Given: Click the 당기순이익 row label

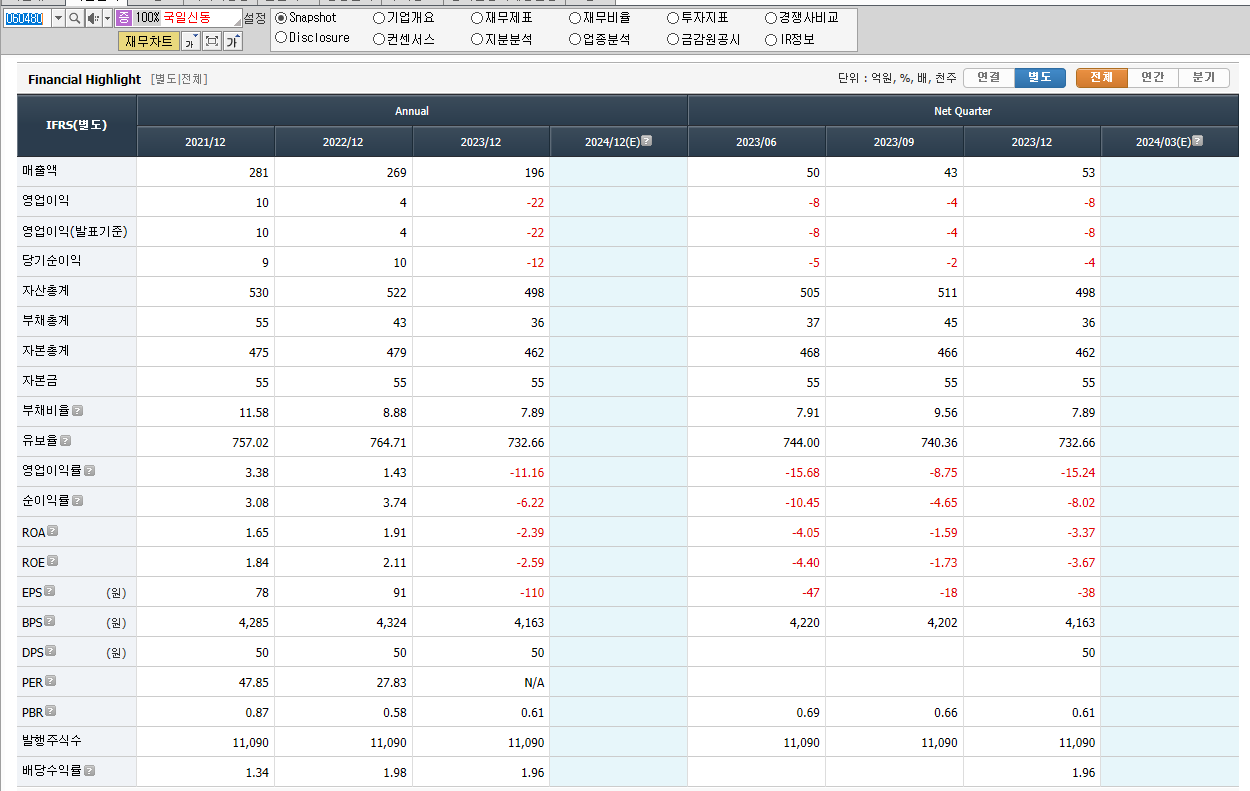Looking at the screenshot, I should (x=51, y=260).
